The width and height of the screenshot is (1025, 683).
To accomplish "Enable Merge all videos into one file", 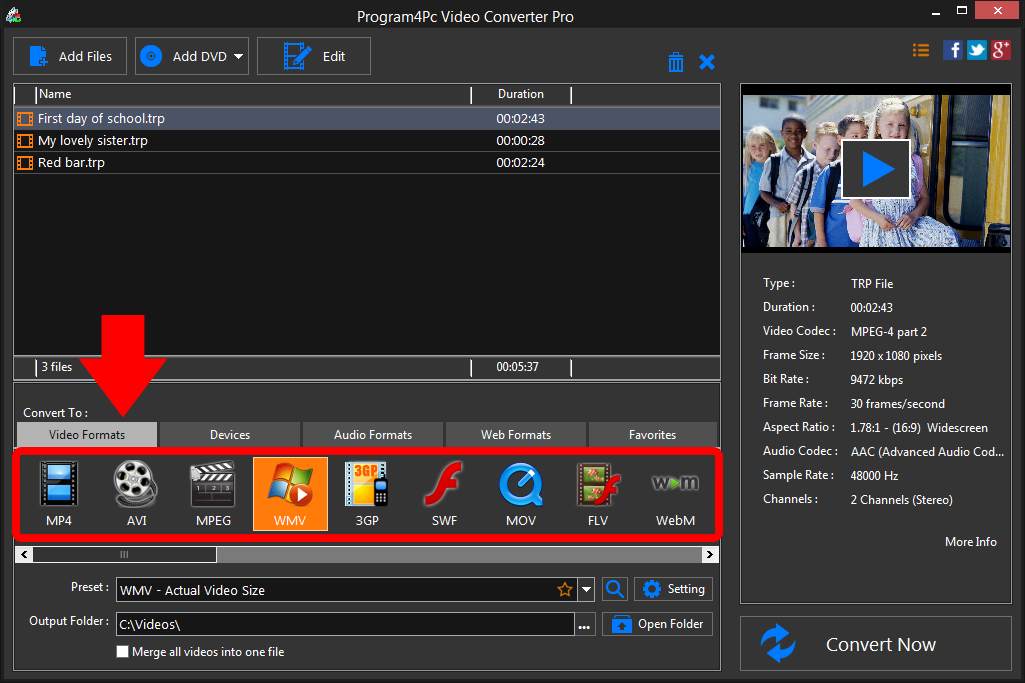I will point(122,651).
